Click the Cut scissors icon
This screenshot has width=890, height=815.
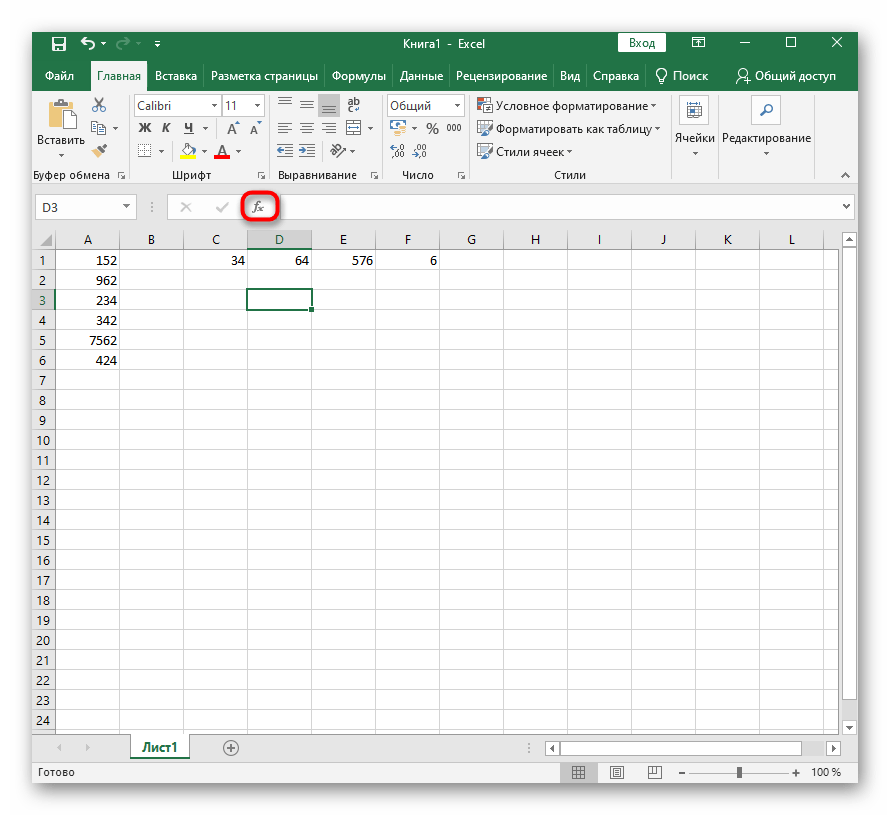tap(99, 104)
